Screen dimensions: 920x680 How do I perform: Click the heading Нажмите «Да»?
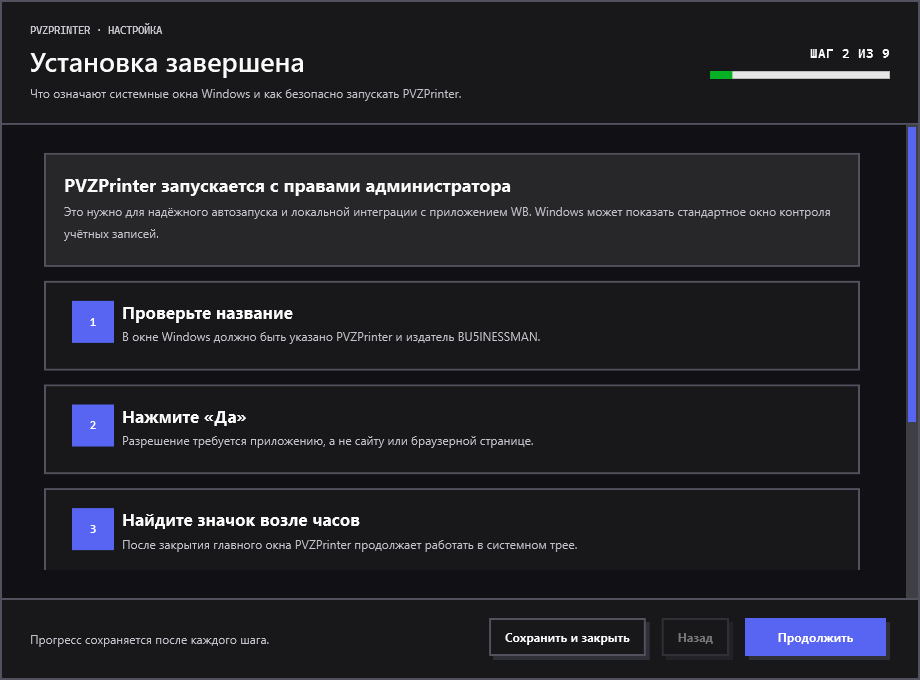184,417
